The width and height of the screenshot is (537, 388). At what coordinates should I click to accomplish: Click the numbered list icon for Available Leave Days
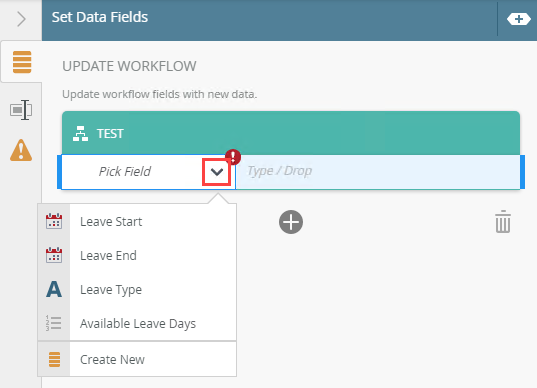click(54, 323)
